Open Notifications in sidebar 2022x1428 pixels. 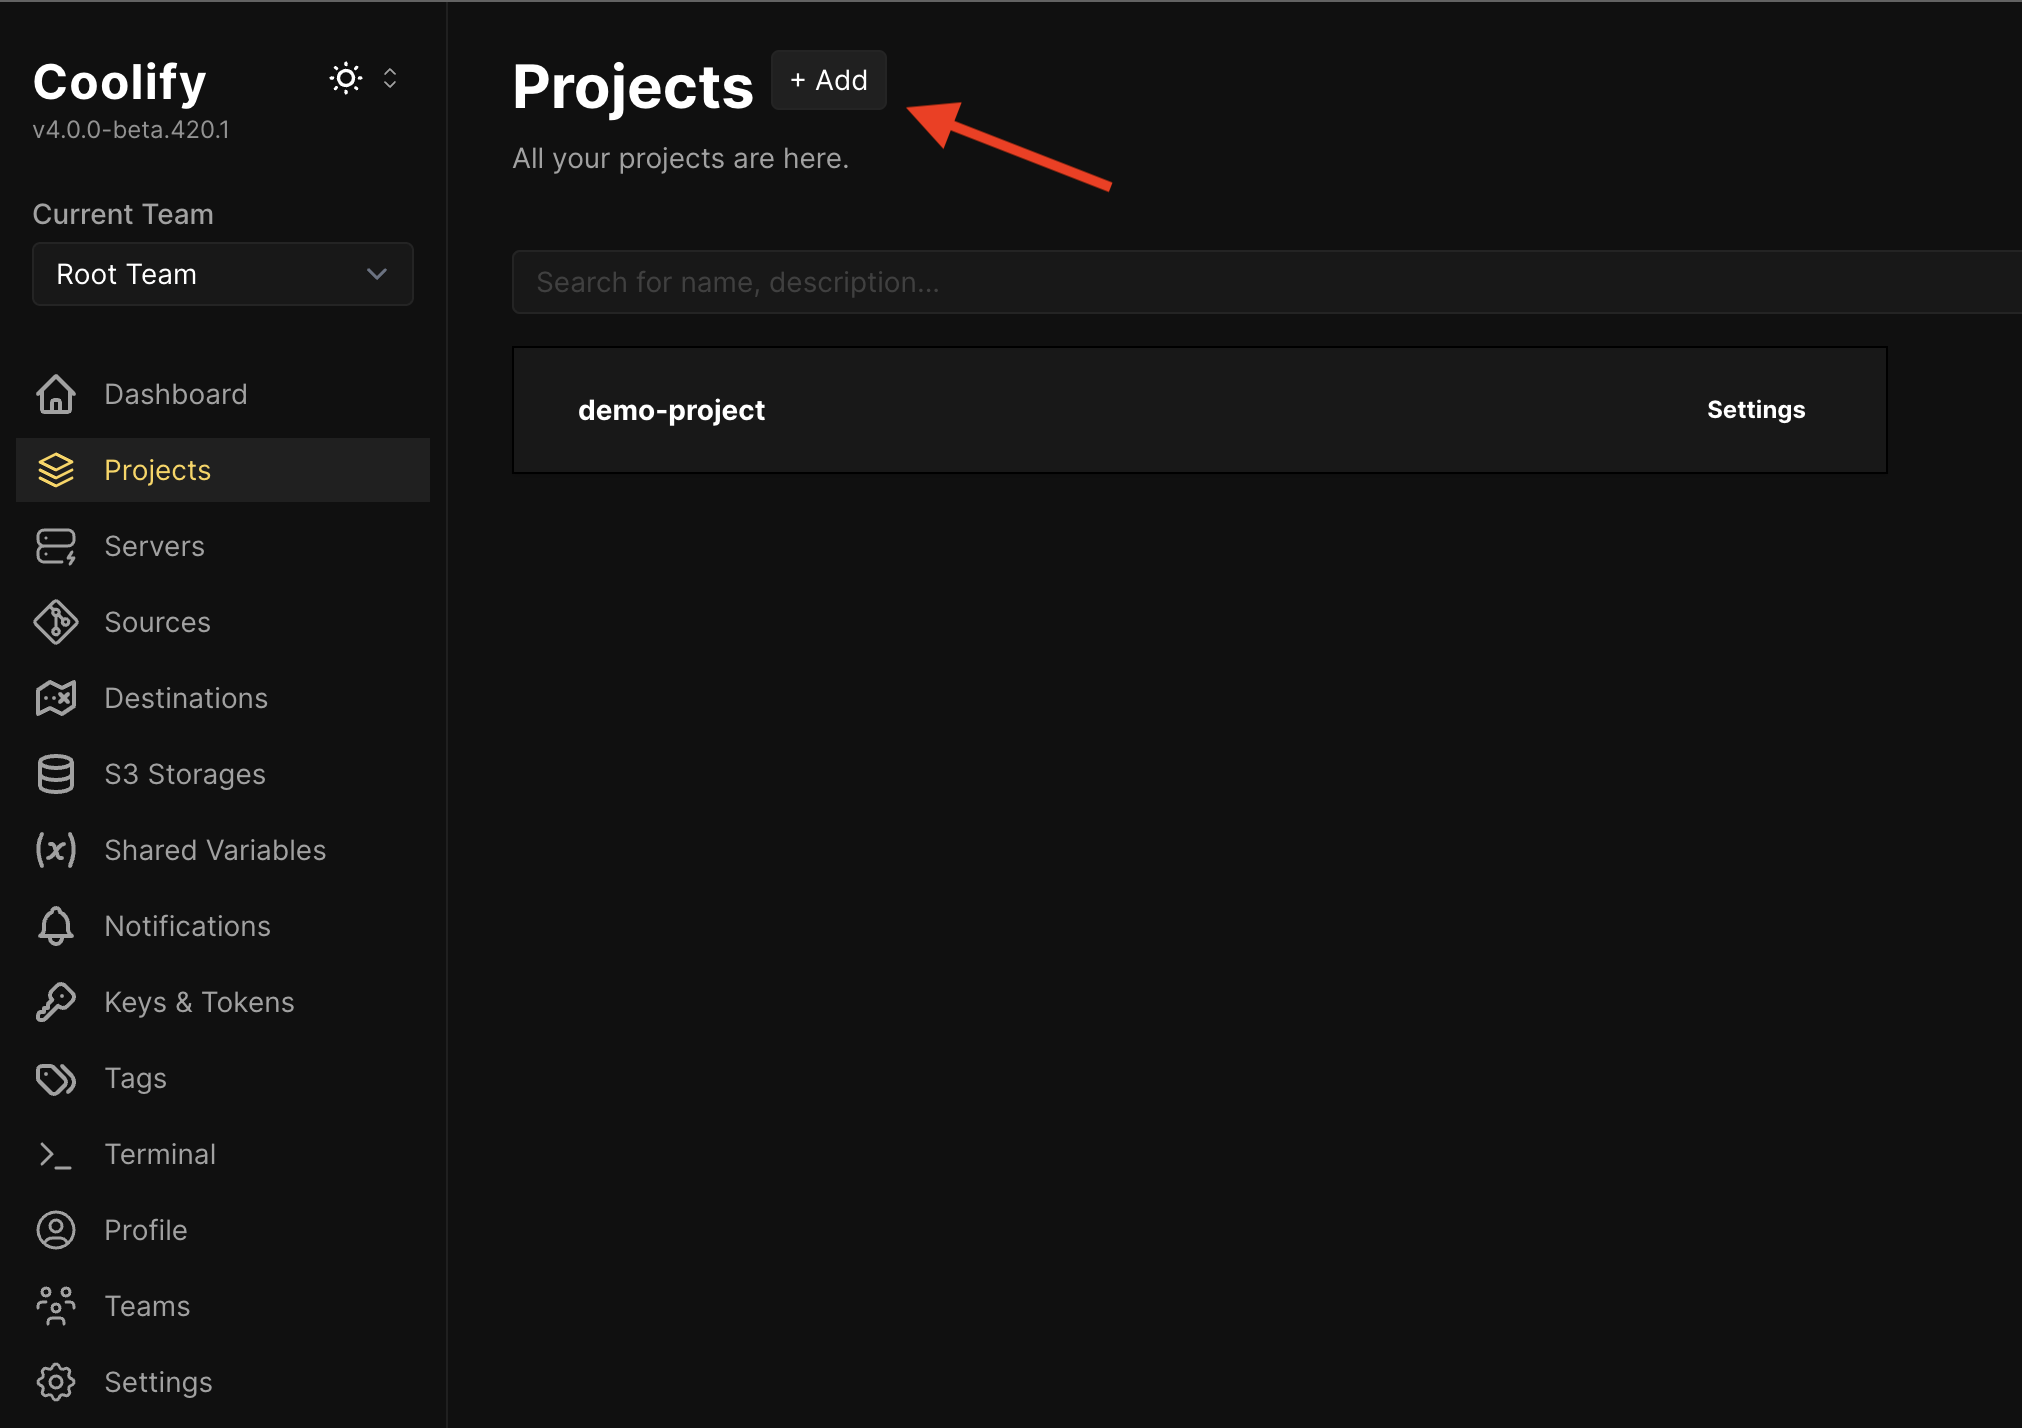pyautogui.click(x=223, y=926)
